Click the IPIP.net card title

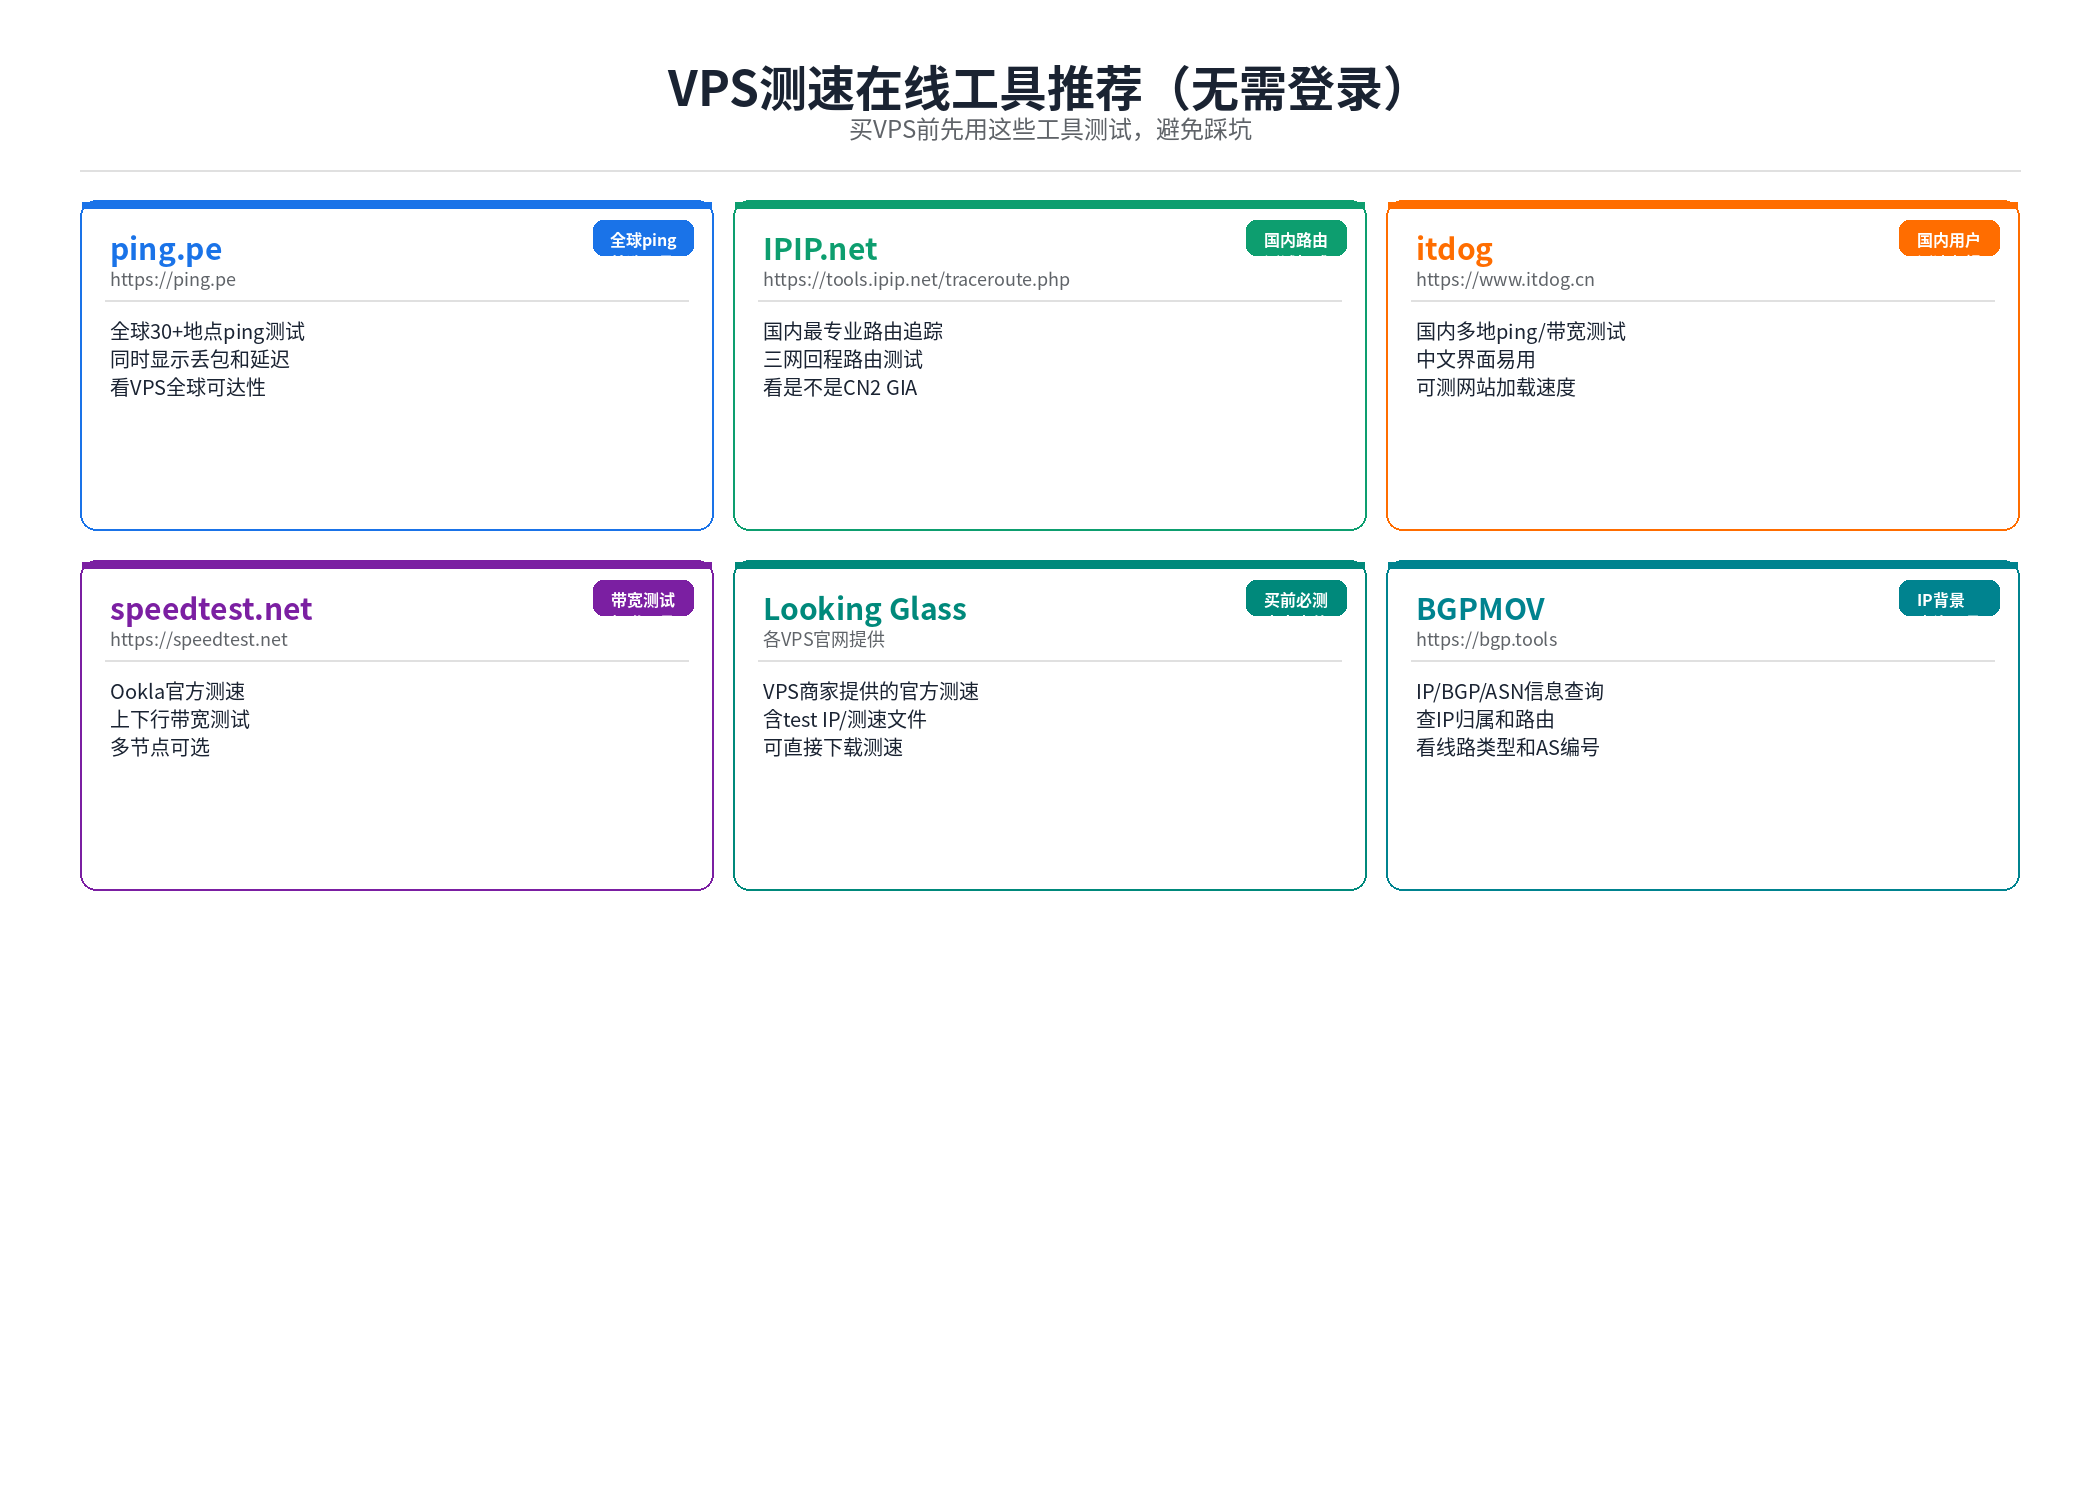click(x=820, y=249)
